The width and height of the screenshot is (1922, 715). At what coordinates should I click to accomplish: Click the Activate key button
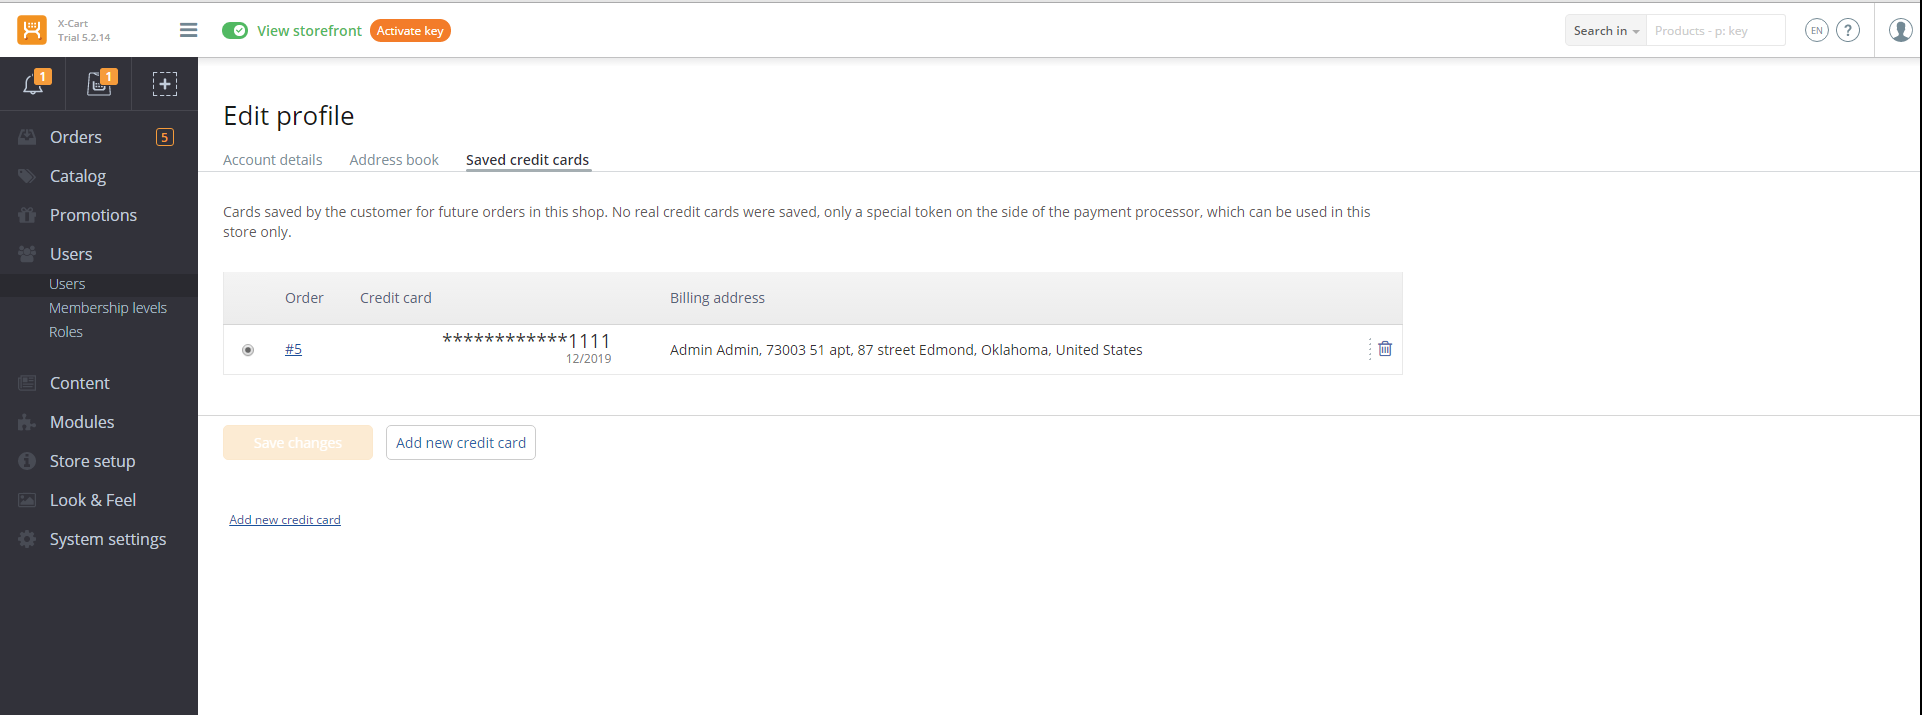coord(410,31)
